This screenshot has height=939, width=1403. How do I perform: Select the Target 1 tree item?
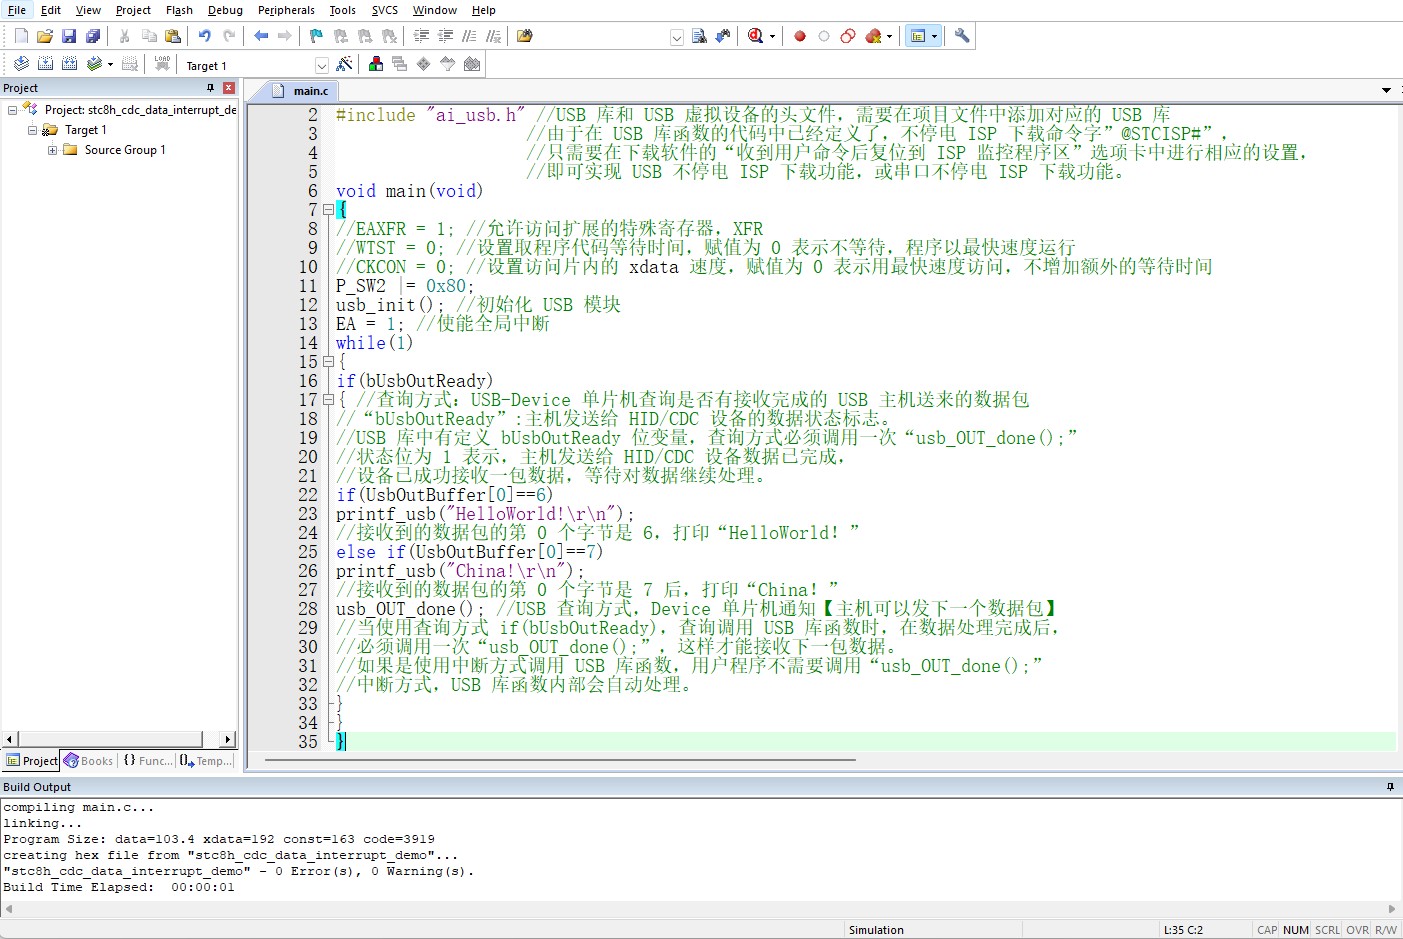(x=85, y=130)
